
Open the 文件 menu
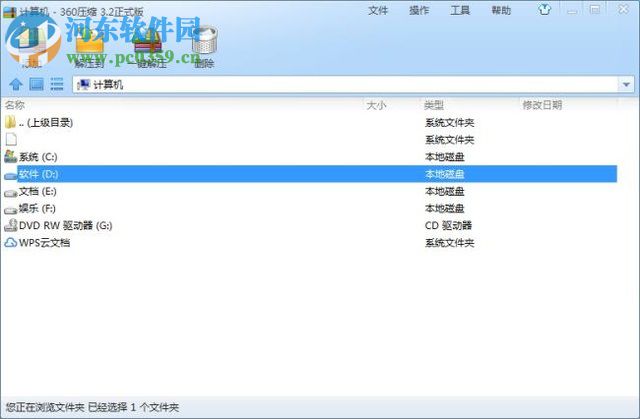pos(378,10)
